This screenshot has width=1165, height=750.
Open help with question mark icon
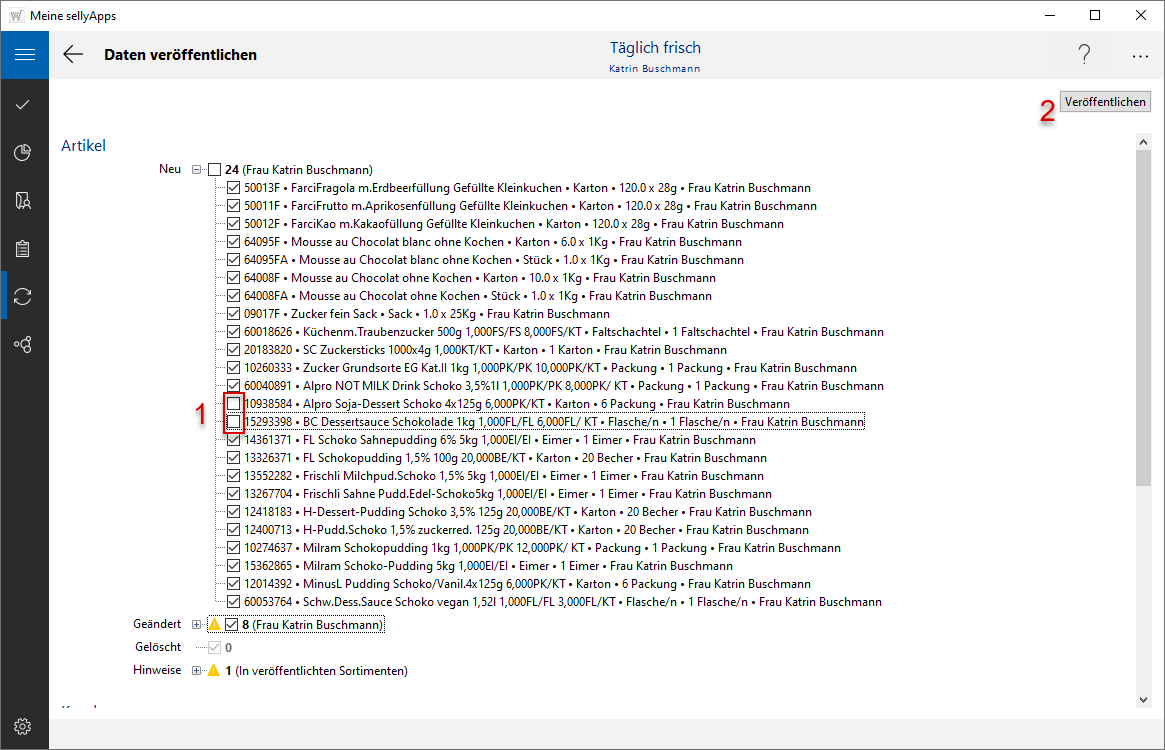tap(1084, 55)
